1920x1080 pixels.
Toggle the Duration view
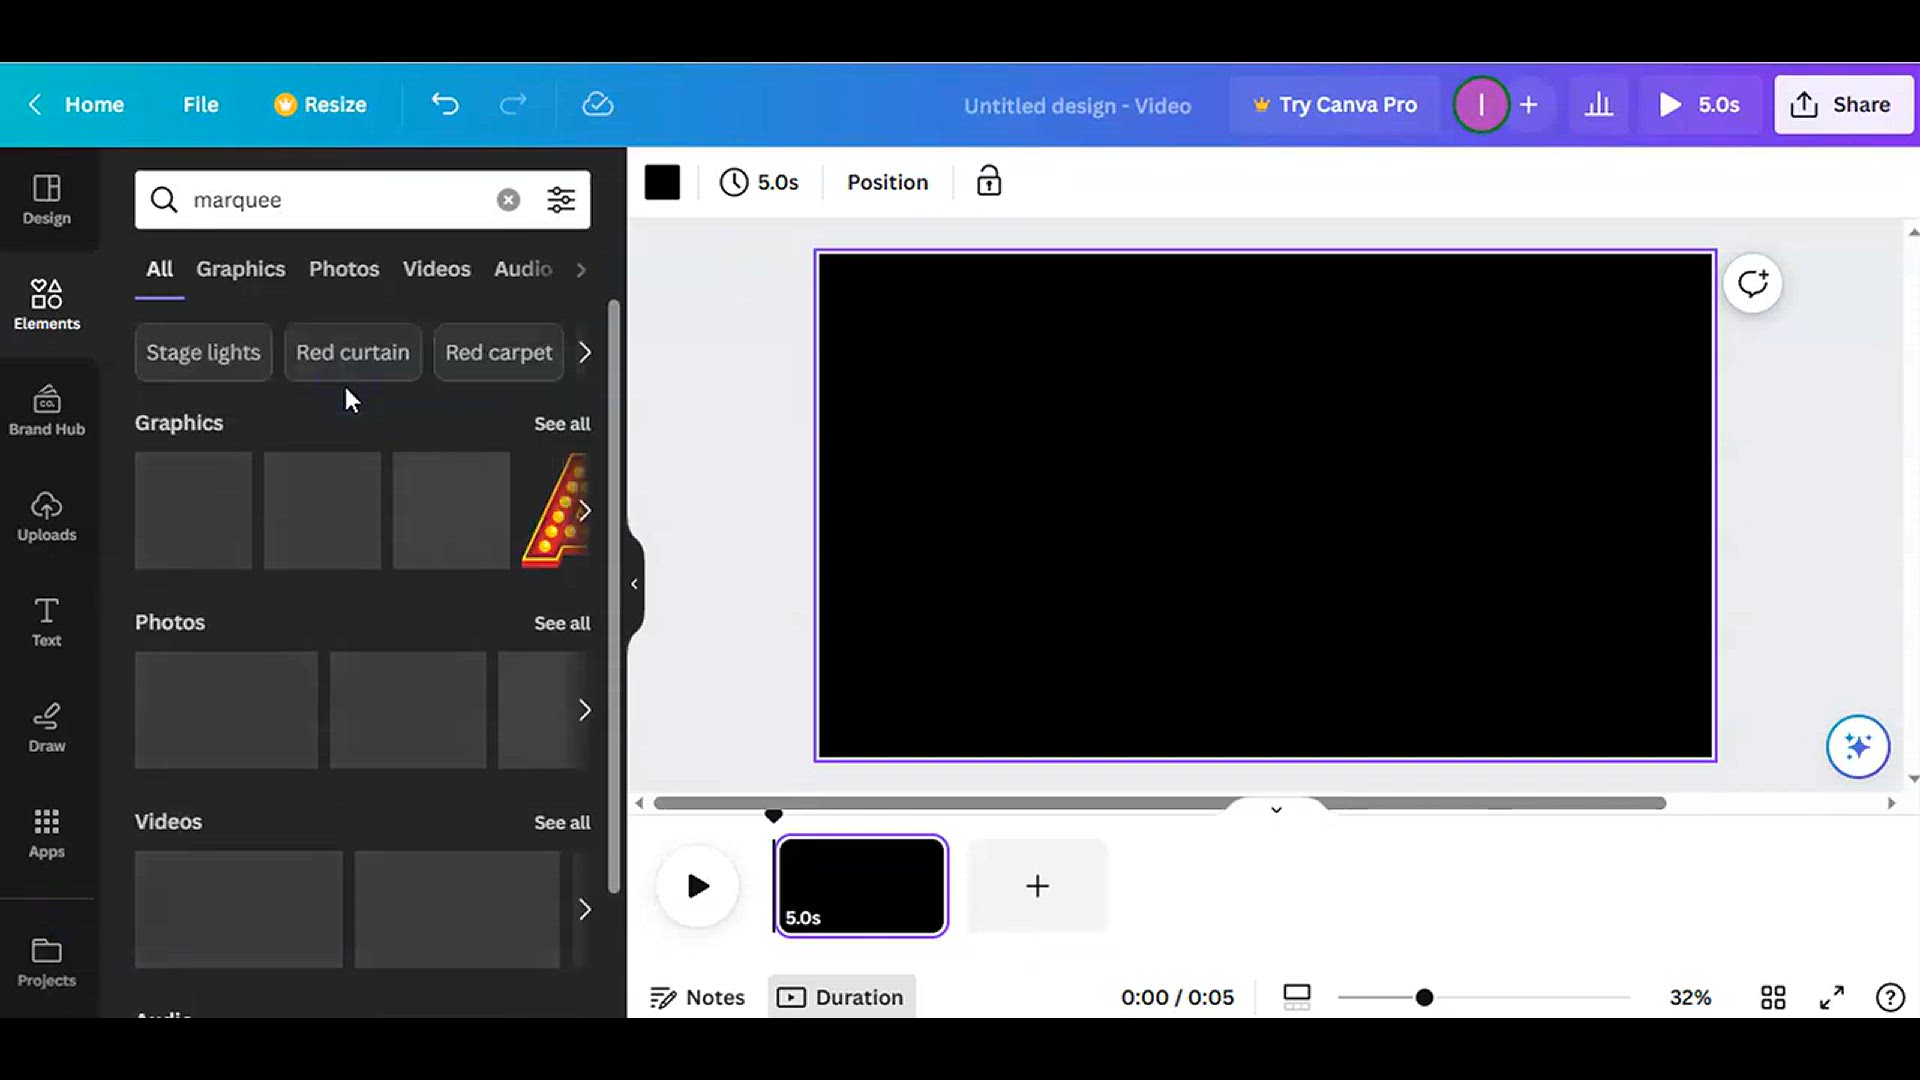pos(841,997)
